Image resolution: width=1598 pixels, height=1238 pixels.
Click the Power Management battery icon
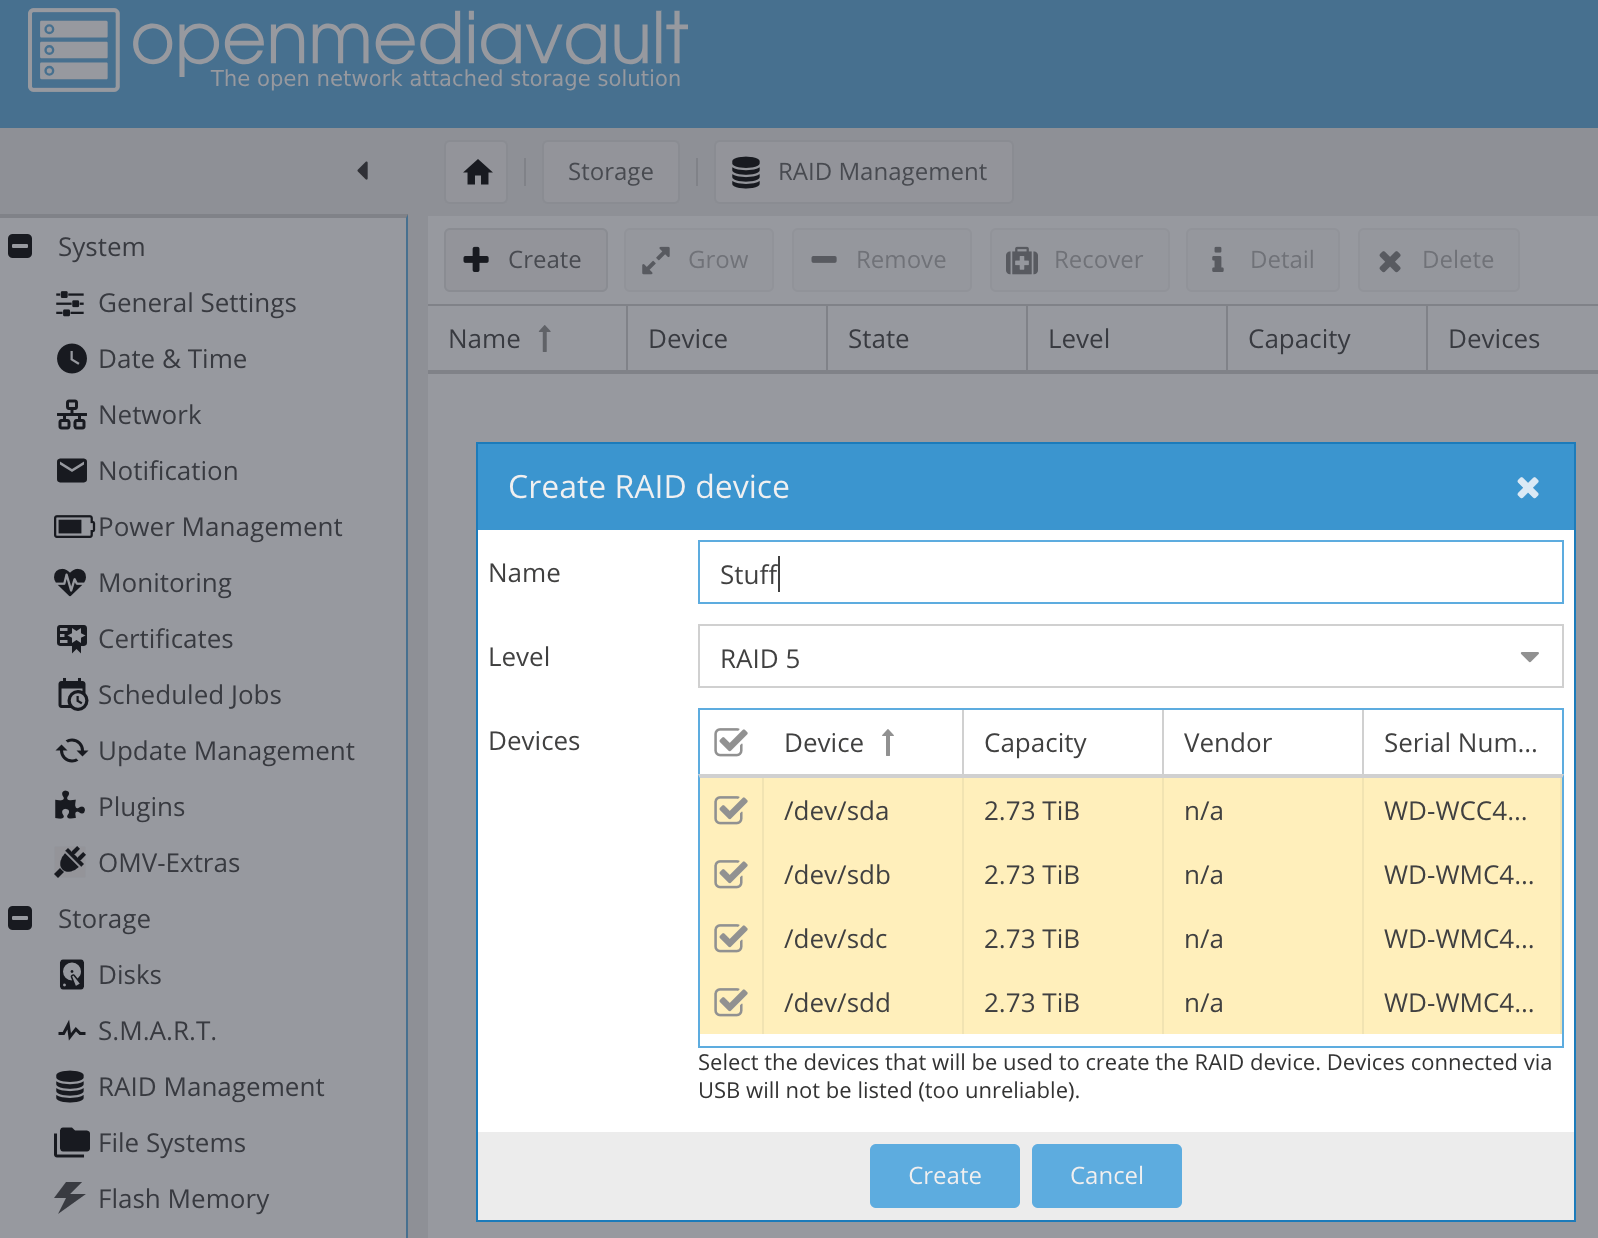74,526
